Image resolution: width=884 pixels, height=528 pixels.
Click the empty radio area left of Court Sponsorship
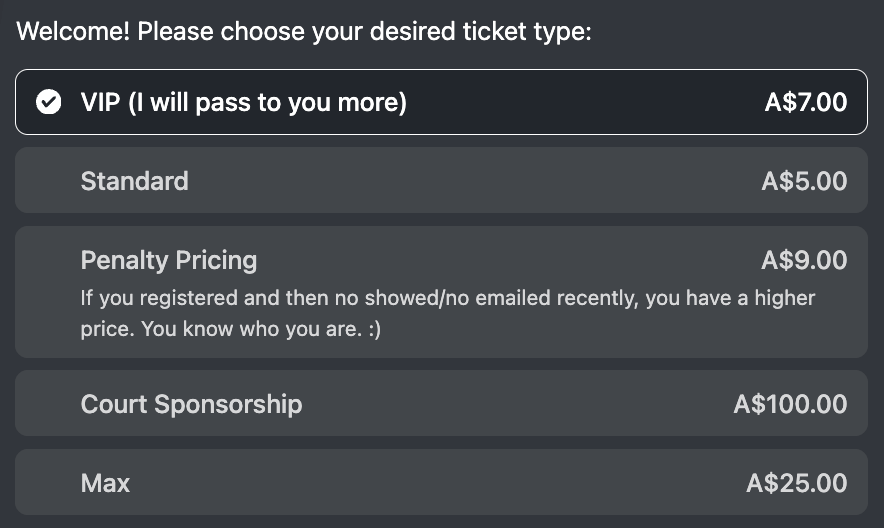point(48,404)
